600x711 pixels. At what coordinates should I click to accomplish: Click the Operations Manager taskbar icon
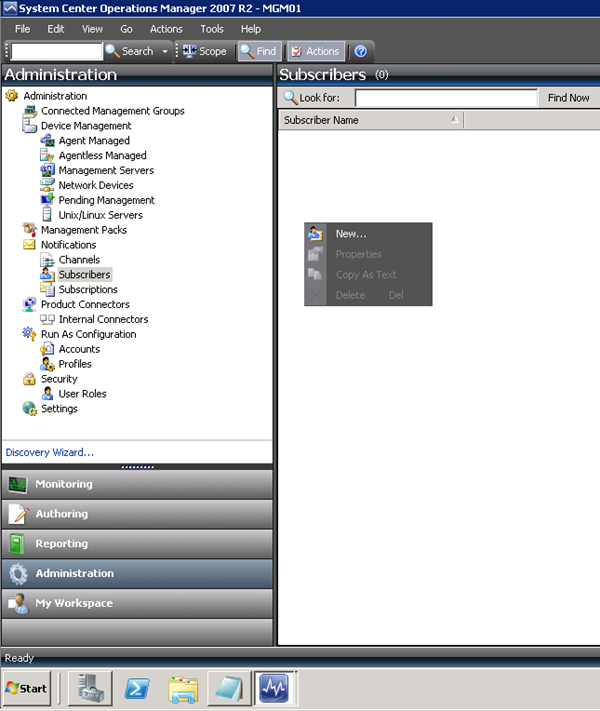click(x=275, y=689)
